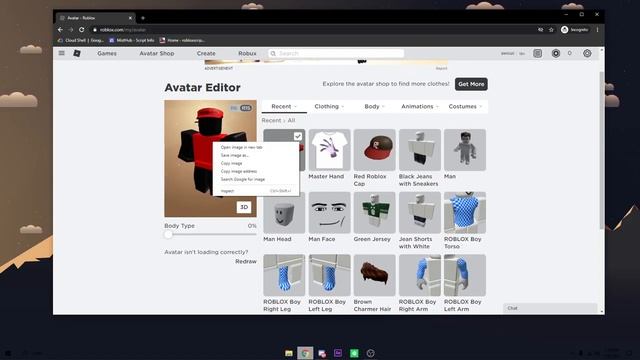Expand the Costumes dropdown tab
The image size is (640, 360).
(465, 106)
